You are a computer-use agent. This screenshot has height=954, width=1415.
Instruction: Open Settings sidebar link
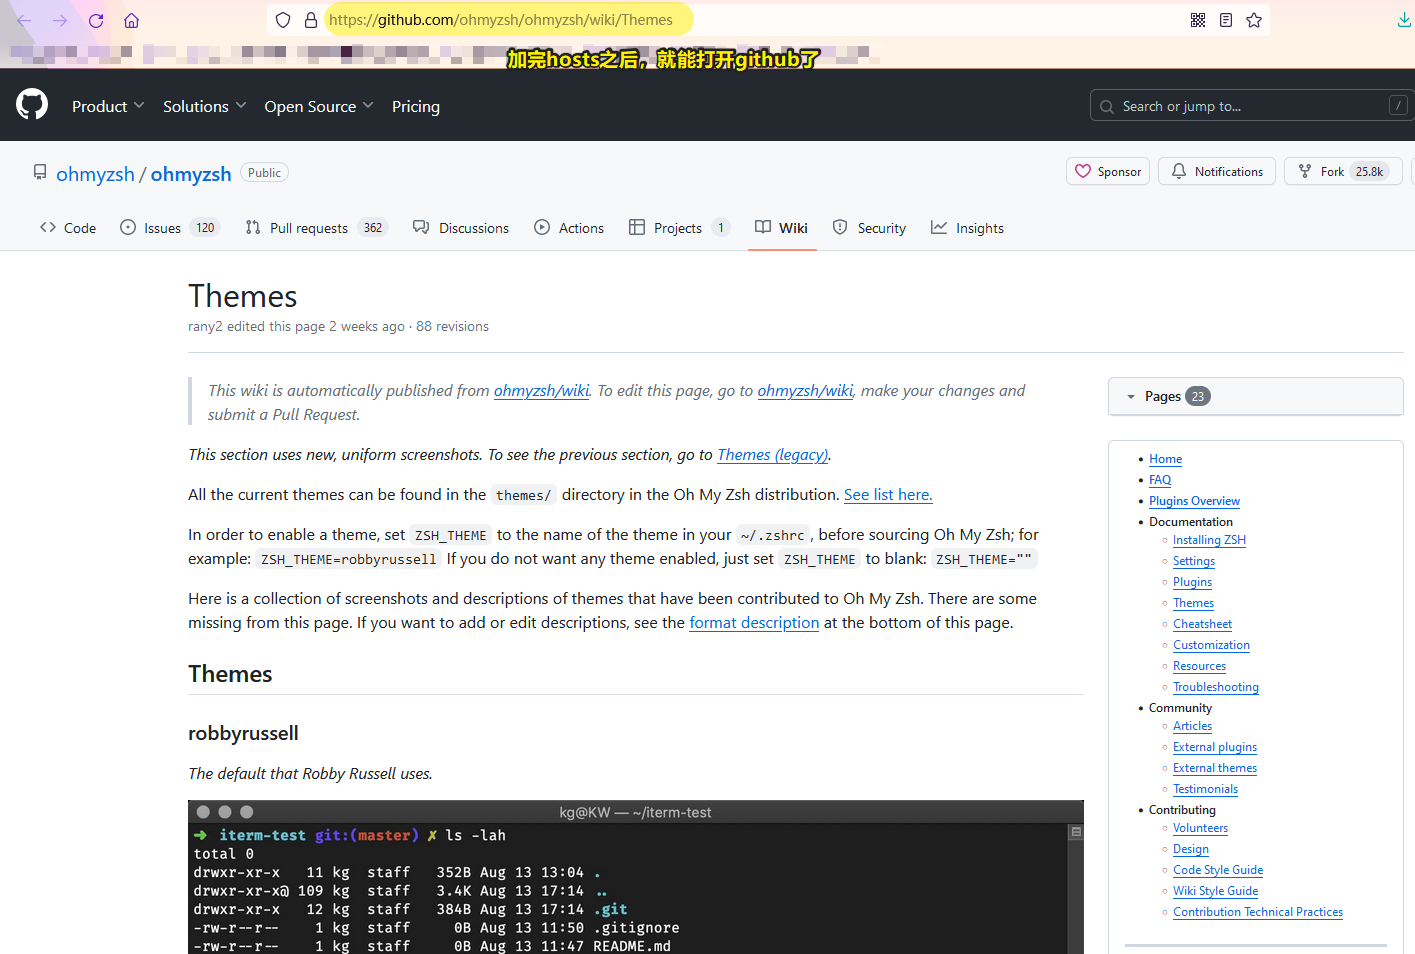(x=1194, y=561)
